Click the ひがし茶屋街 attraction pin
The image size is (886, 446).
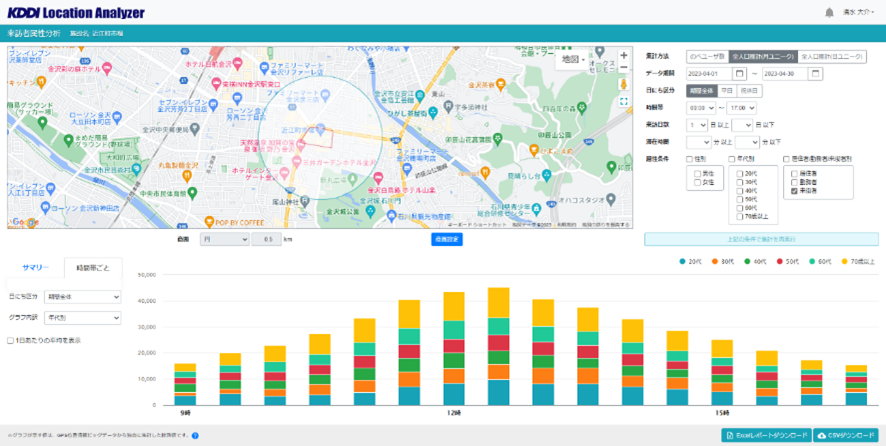point(433,112)
